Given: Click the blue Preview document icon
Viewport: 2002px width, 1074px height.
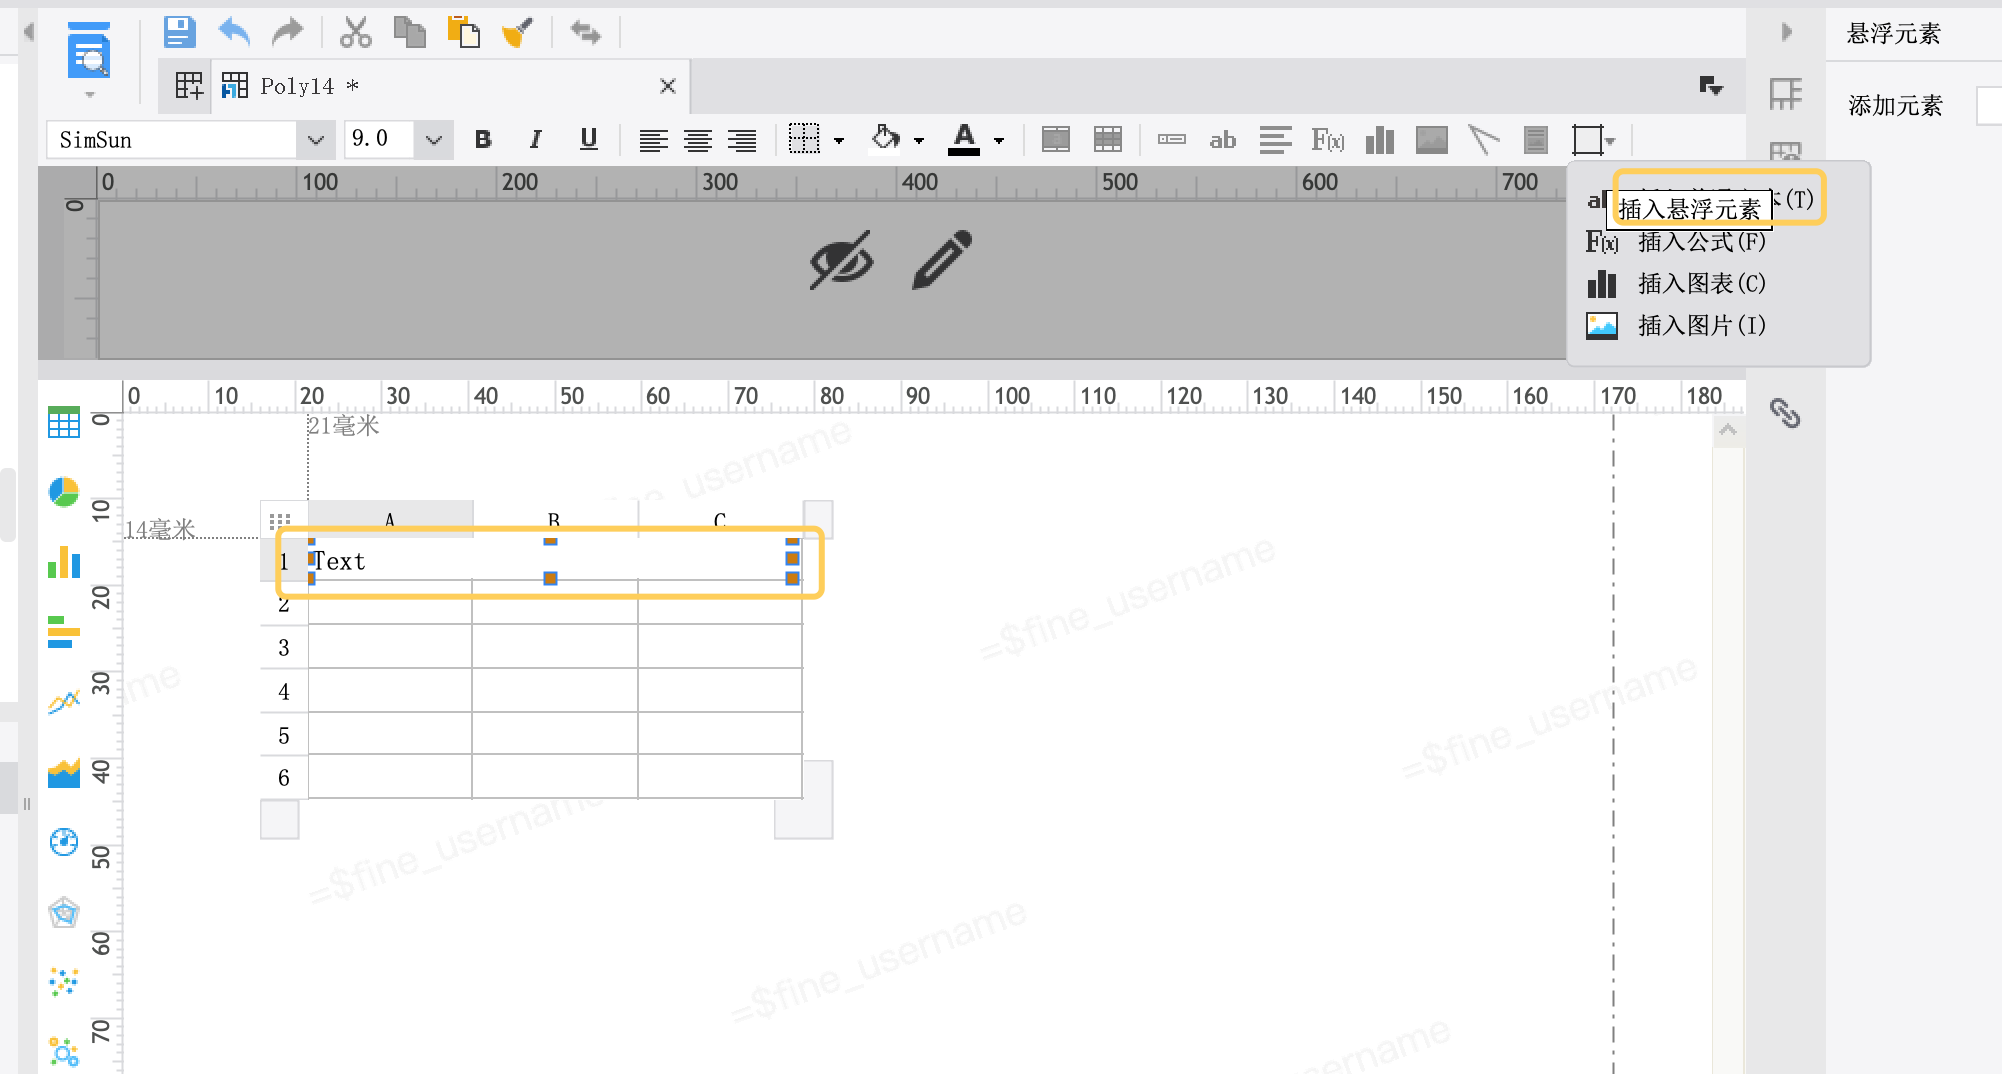Looking at the screenshot, I should click(x=89, y=50).
